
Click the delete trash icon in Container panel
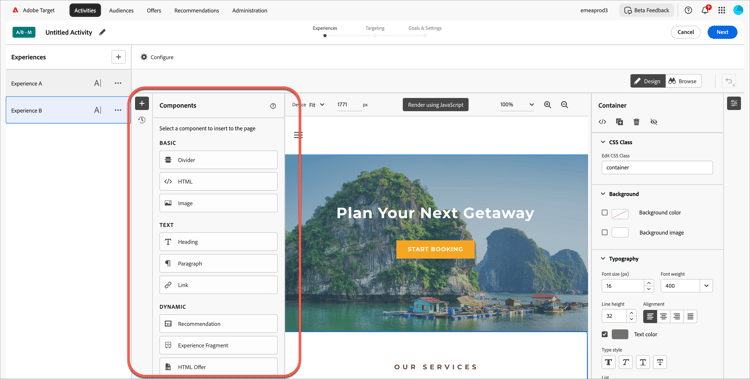(636, 122)
